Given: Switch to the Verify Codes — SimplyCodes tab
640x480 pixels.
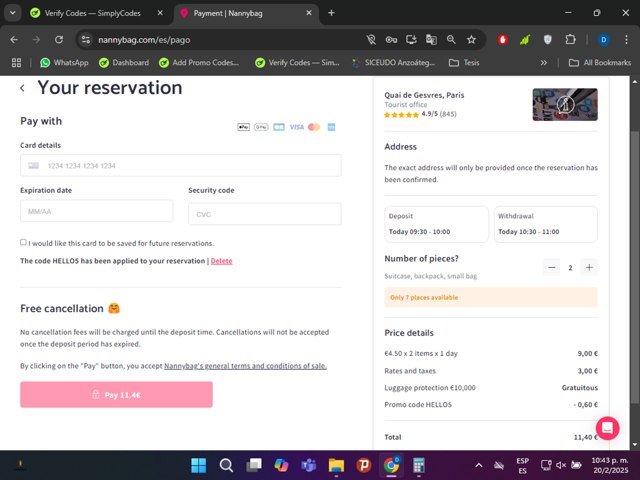Looking at the screenshot, I should click(x=92, y=13).
